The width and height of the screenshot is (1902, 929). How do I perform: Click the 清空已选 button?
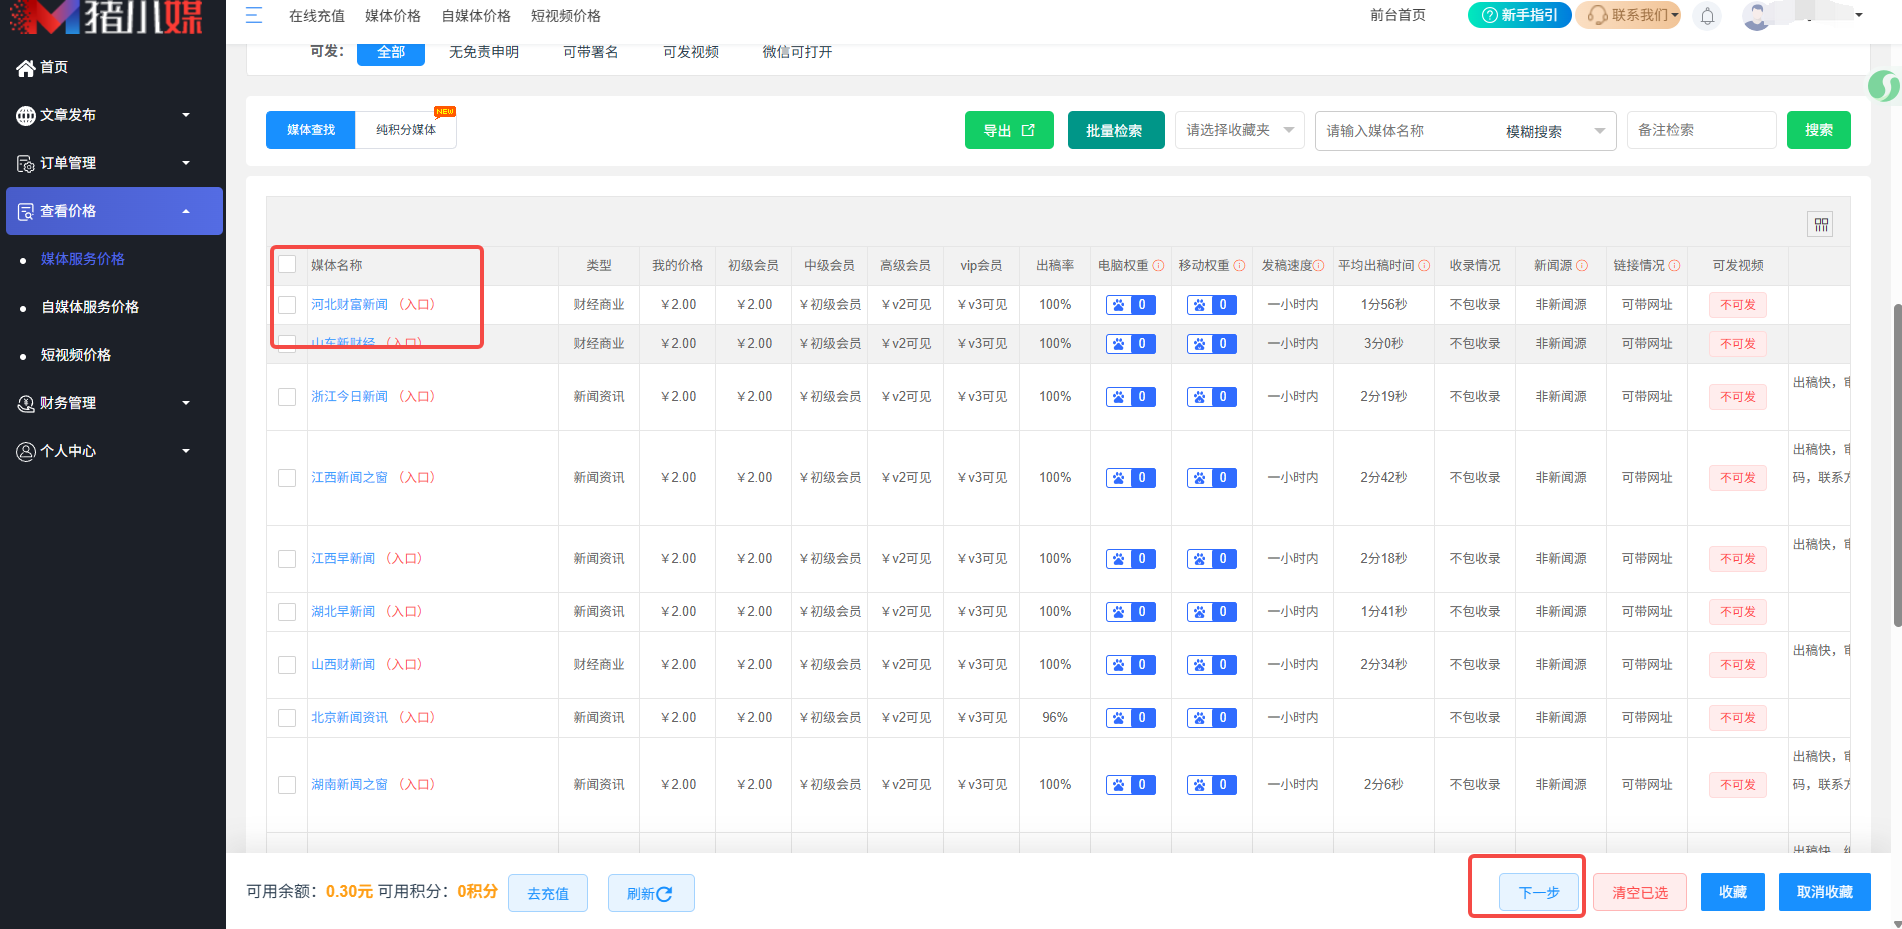(x=1639, y=892)
